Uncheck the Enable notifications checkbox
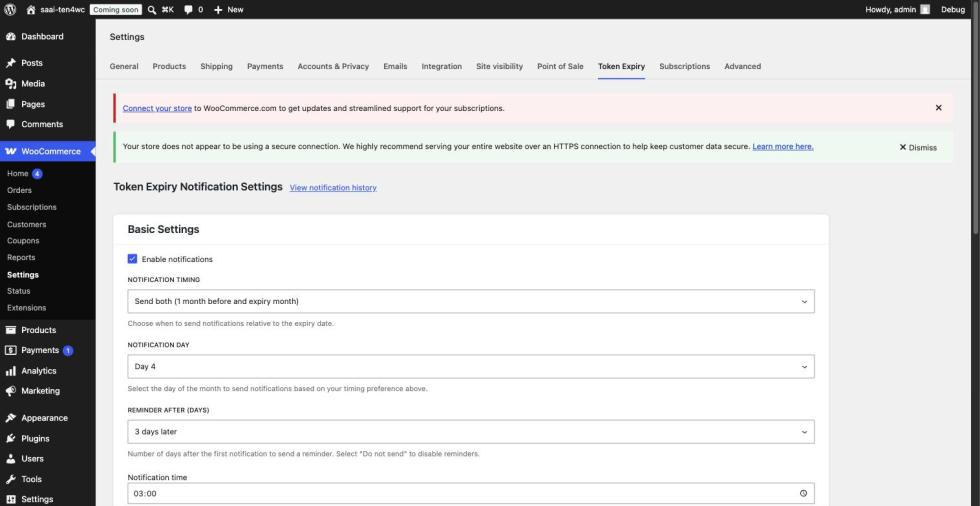Image resolution: width=980 pixels, height=506 pixels. pyautogui.click(x=132, y=259)
